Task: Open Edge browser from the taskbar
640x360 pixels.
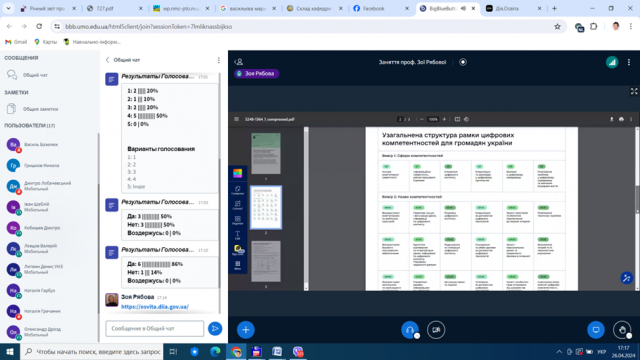Action: 215,351
